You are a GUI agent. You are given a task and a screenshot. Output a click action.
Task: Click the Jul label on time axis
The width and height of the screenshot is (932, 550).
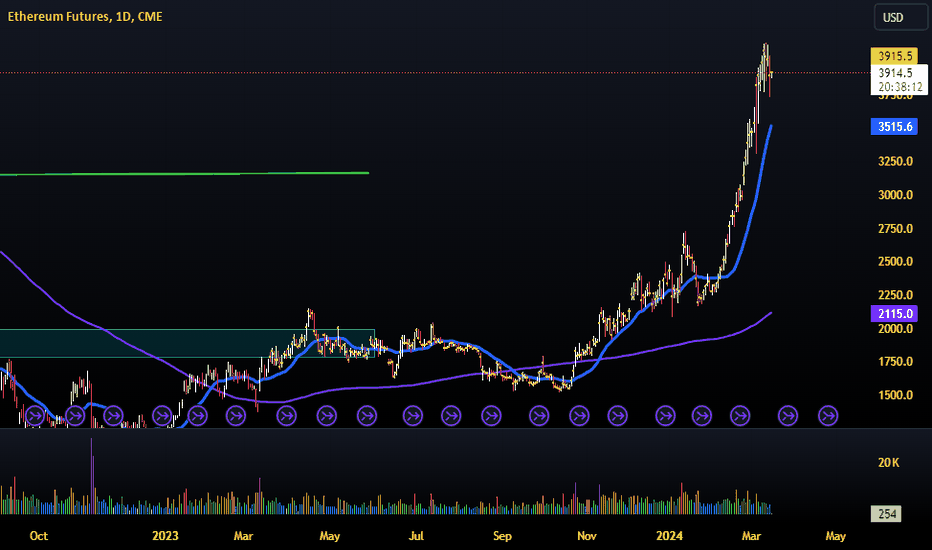pyautogui.click(x=416, y=536)
